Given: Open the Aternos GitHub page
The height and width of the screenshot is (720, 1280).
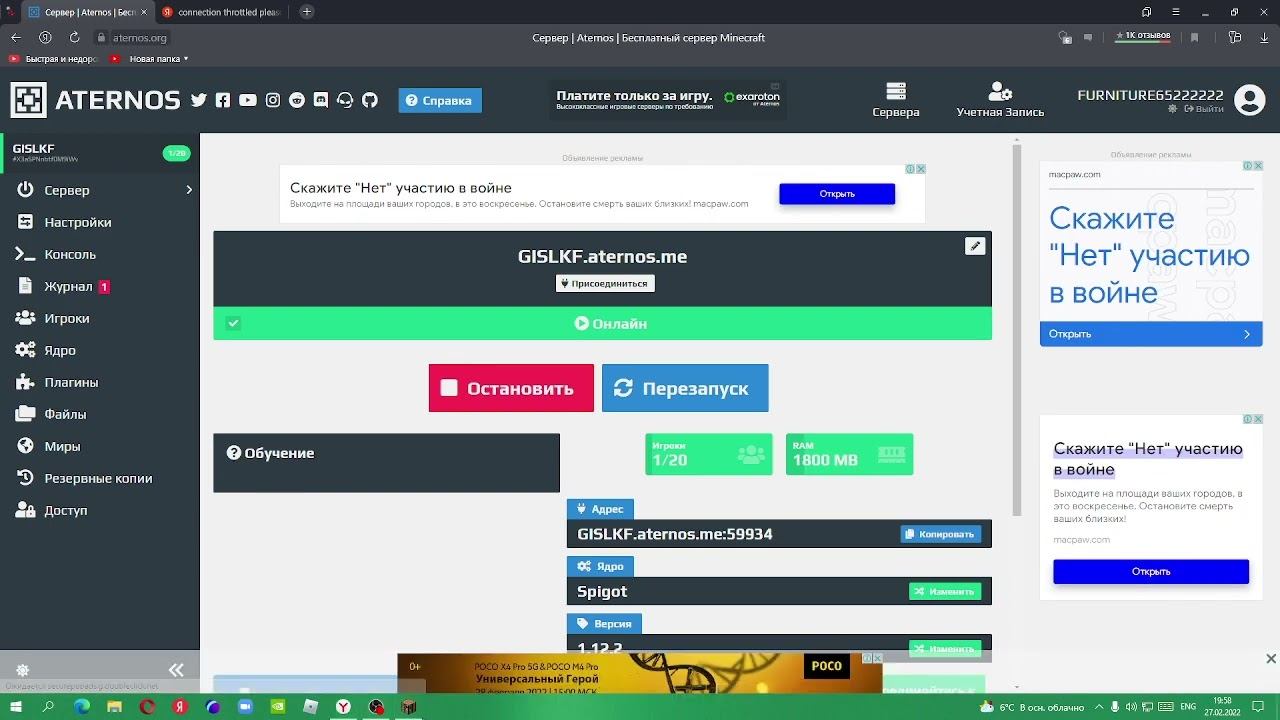Looking at the screenshot, I should [x=370, y=100].
